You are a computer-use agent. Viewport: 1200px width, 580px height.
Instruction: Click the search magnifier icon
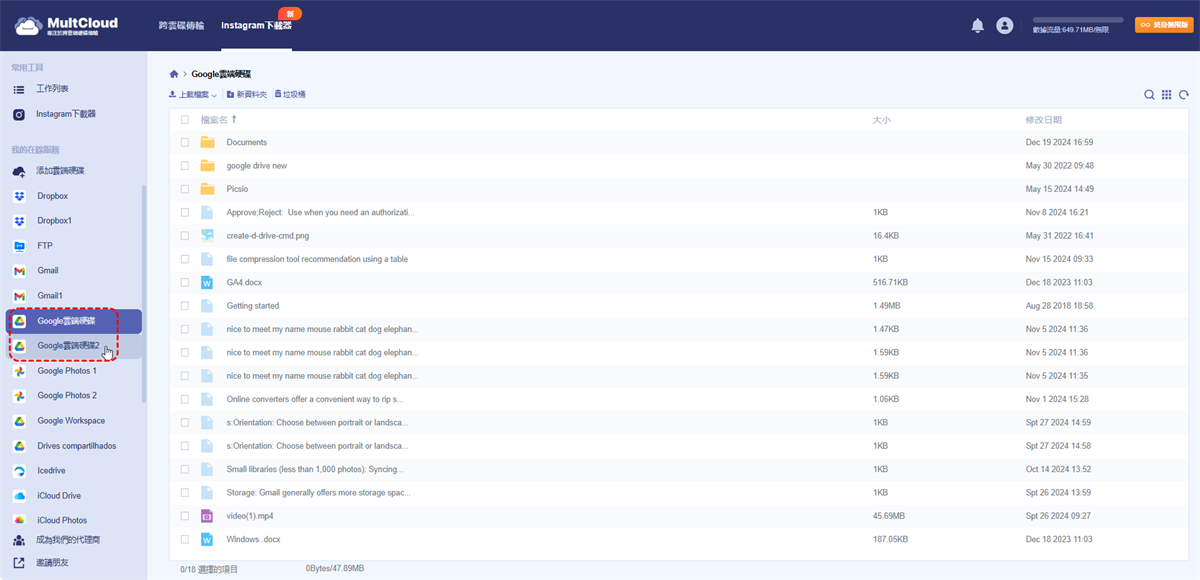pos(1149,95)
